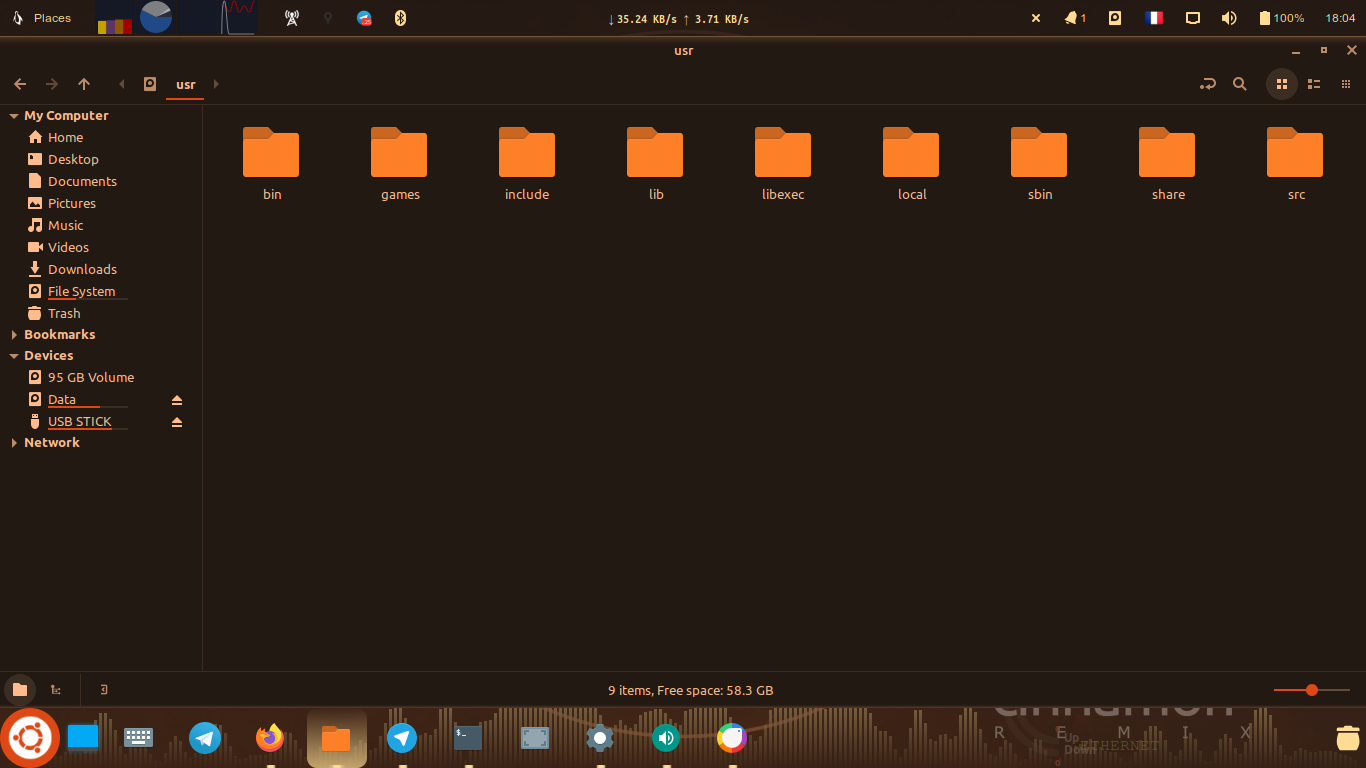Go forward with the right arrow
The height and width of the screenshot is (768, 1366).
pos(52,84)
